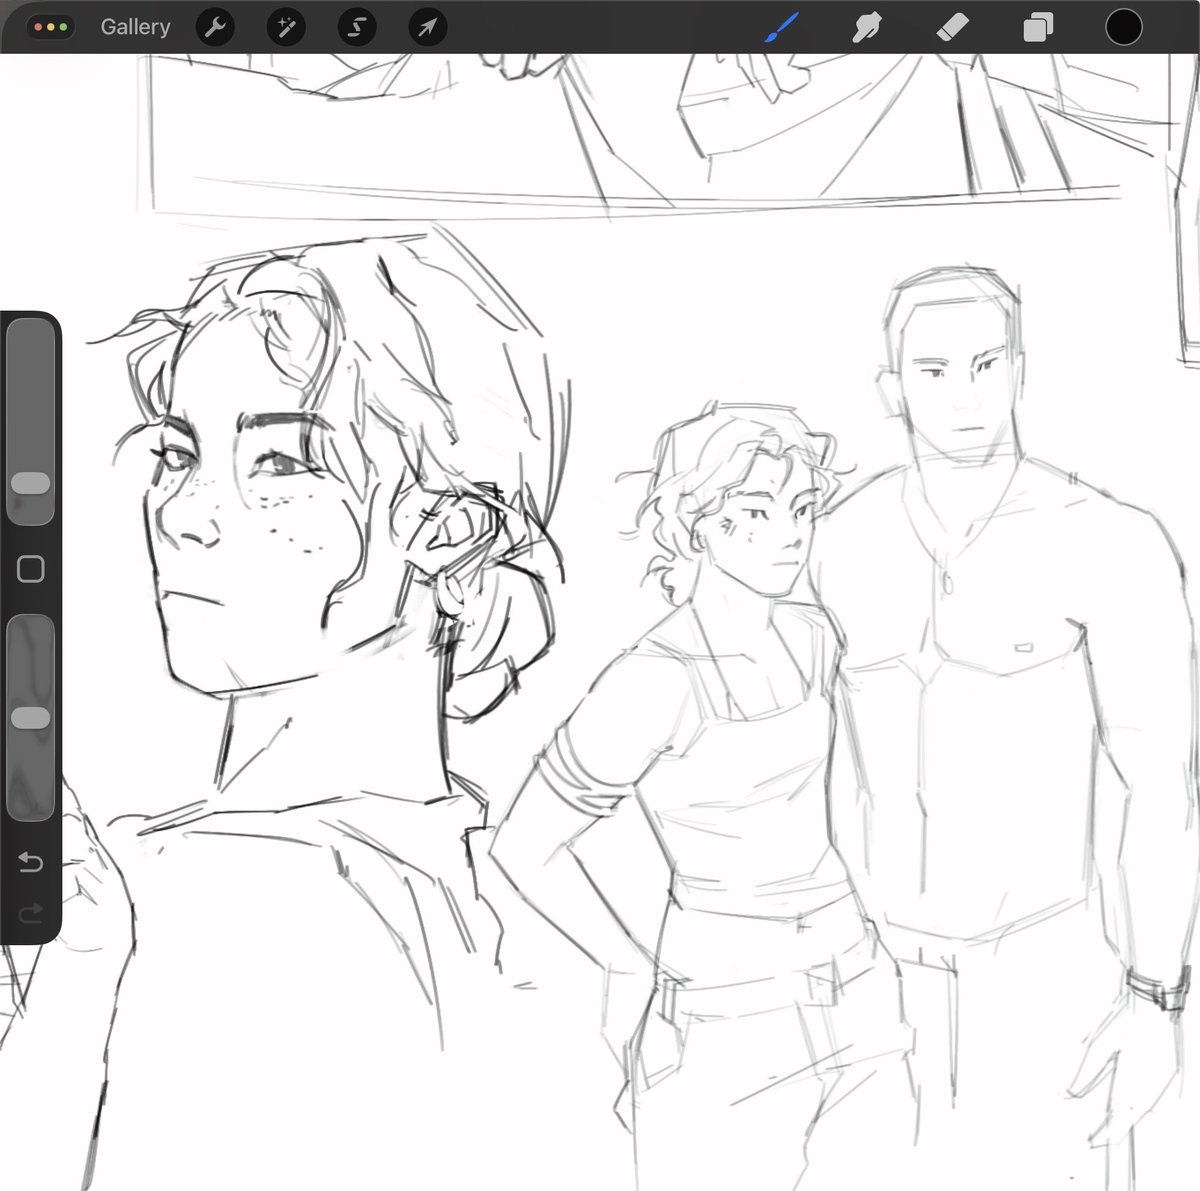
Task: Open the Adjustments magic wand menu
Action: [x=286, y=28]
